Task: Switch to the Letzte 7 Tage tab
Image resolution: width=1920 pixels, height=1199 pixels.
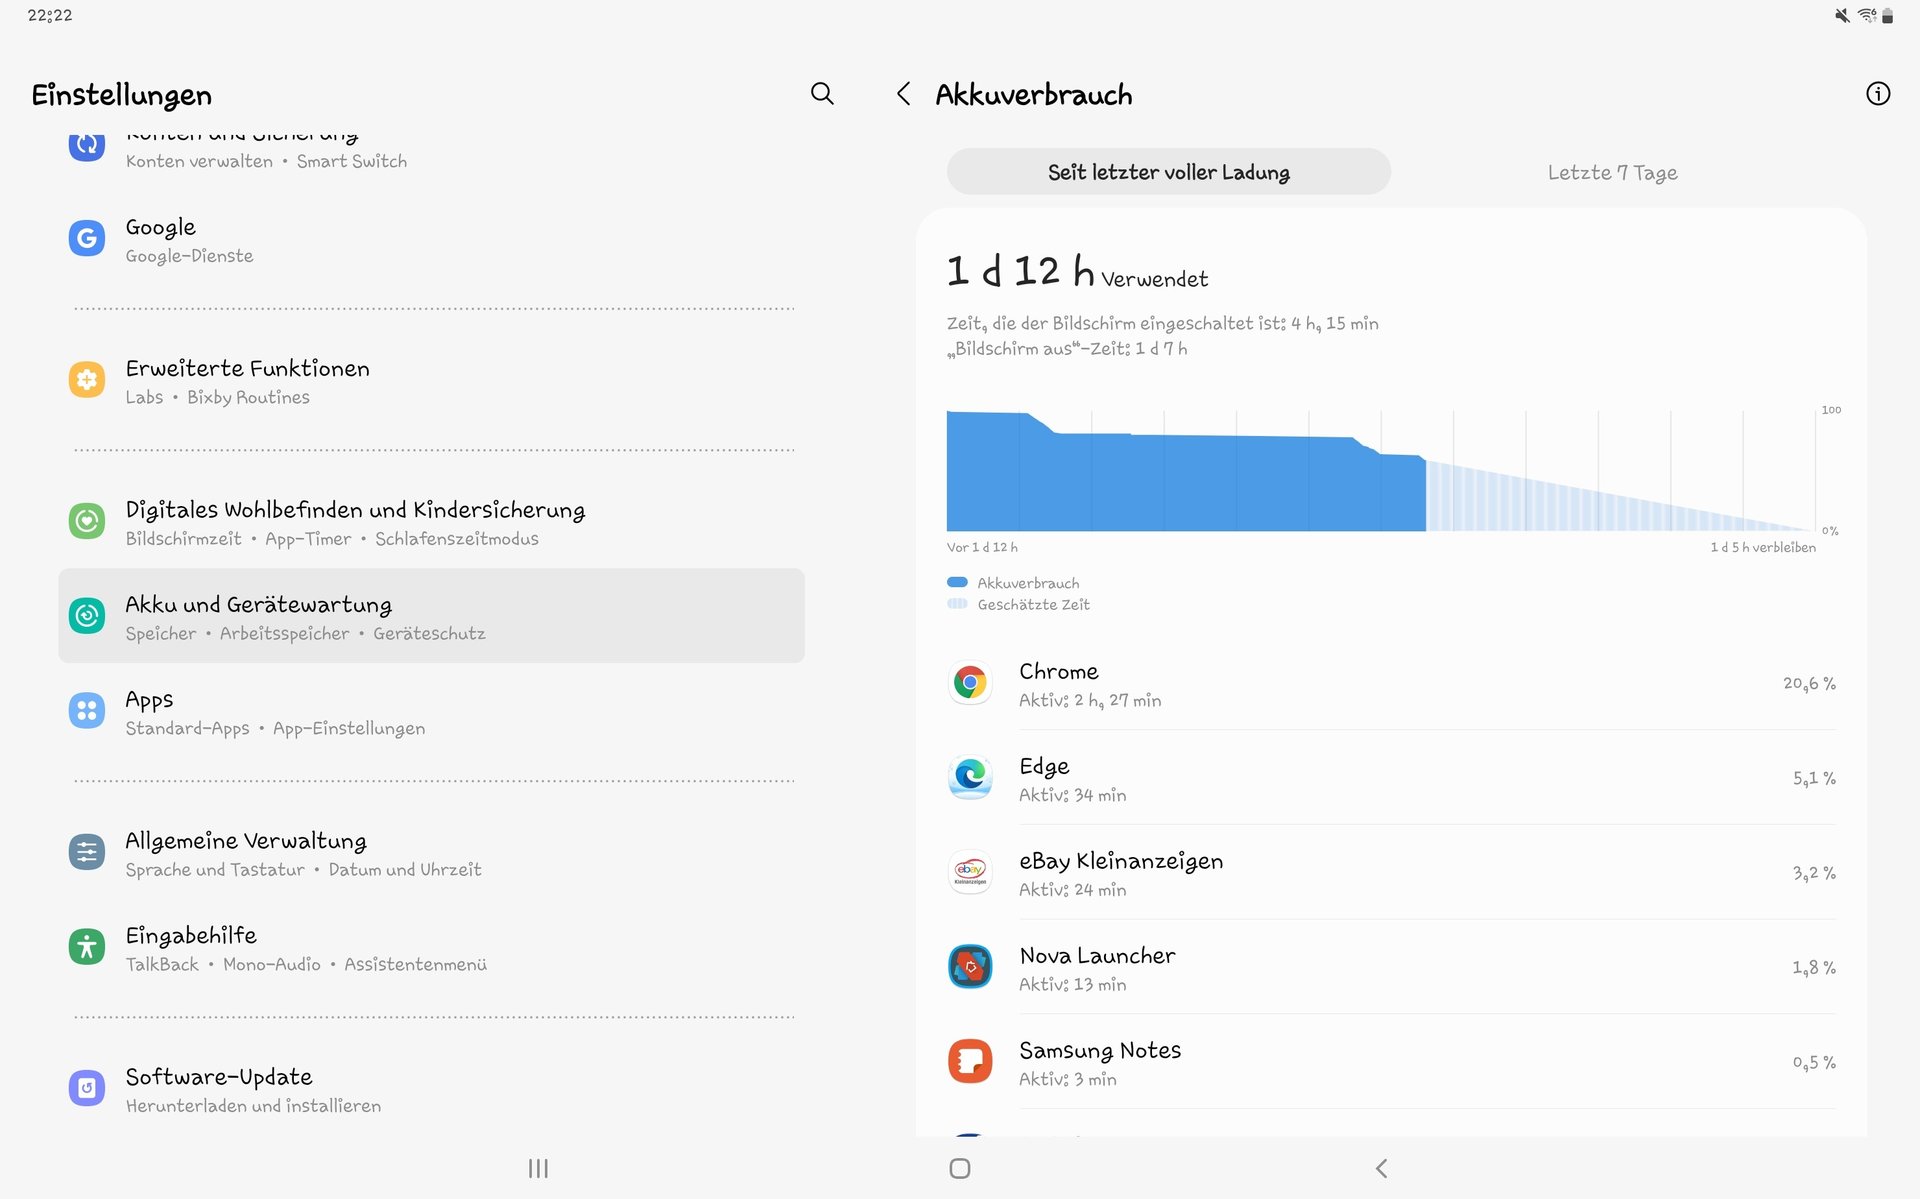Action: point(1612,172)
